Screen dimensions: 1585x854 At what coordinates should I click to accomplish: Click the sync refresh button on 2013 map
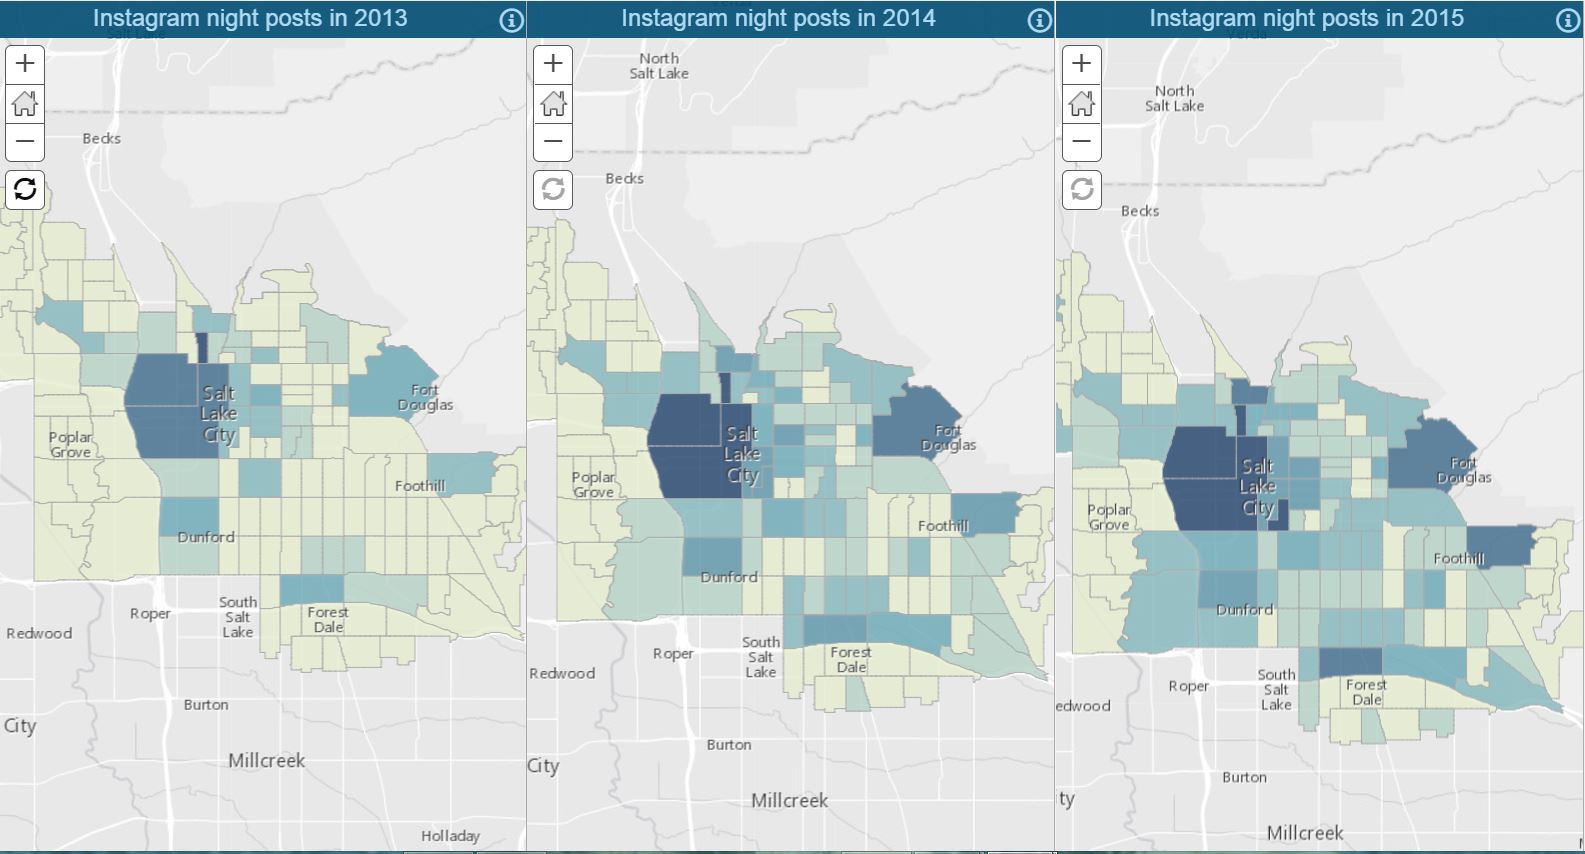click(25, 189)
